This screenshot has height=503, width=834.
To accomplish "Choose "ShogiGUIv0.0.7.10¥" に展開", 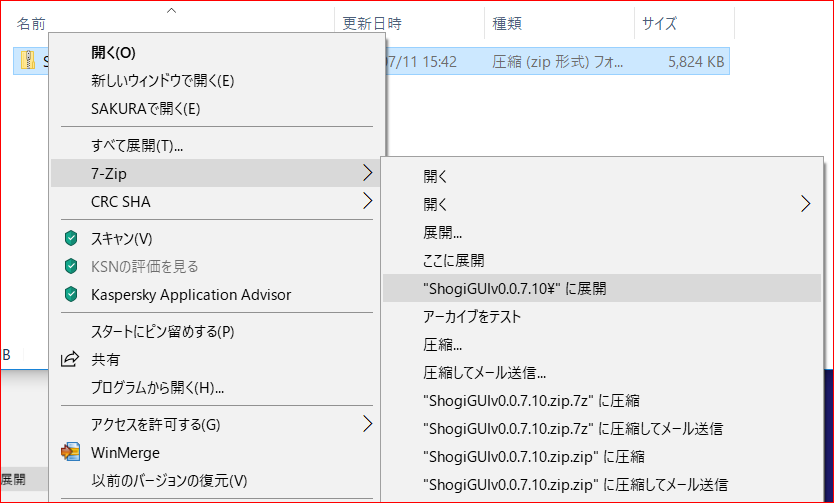I will [x=602, y=288].
